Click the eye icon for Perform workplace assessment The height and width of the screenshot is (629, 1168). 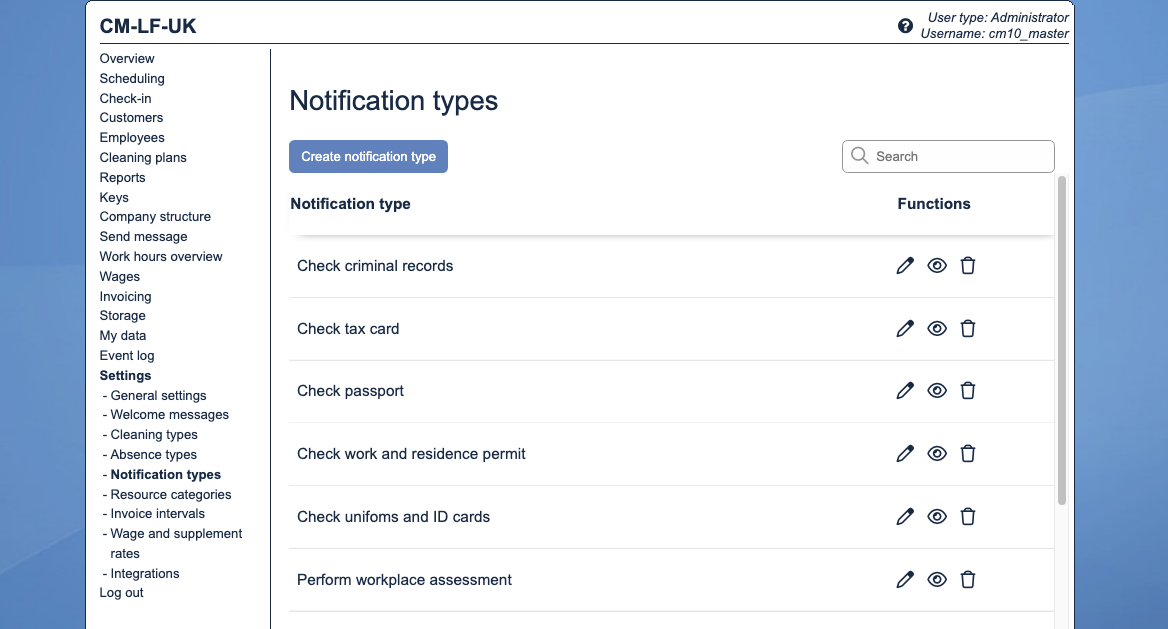pyautogui.click(x=937, y=579)
